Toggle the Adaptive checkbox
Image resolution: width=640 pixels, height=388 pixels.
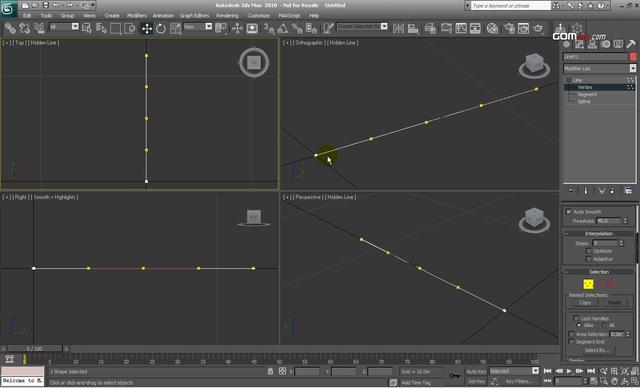coord(588,259)
